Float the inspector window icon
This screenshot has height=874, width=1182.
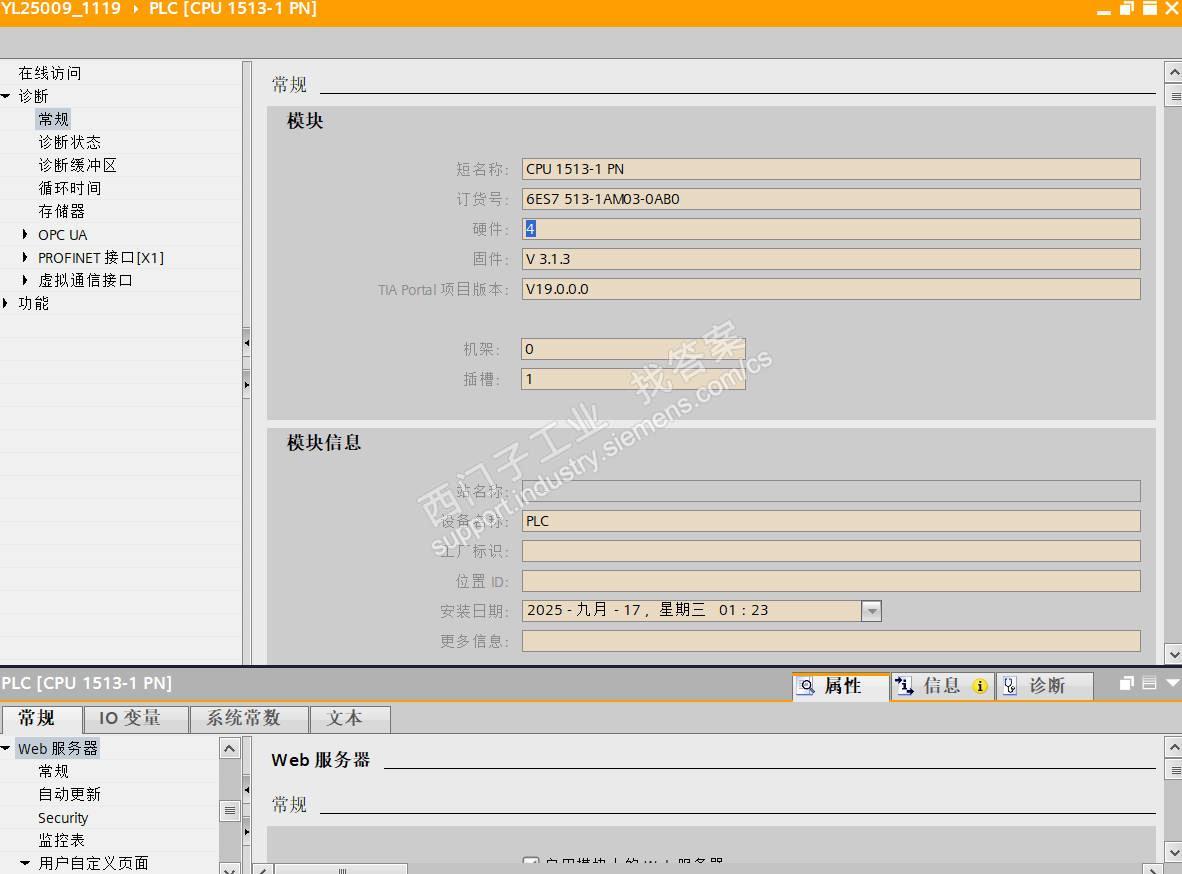(x=1126, y=683)
